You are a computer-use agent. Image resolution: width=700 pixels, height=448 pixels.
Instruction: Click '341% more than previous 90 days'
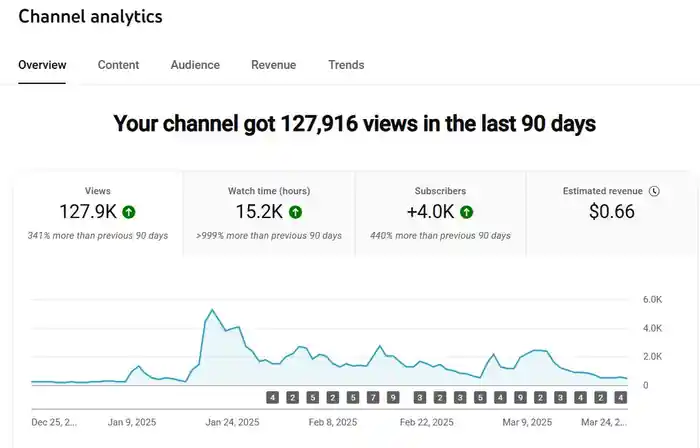[x=98, y=236]
